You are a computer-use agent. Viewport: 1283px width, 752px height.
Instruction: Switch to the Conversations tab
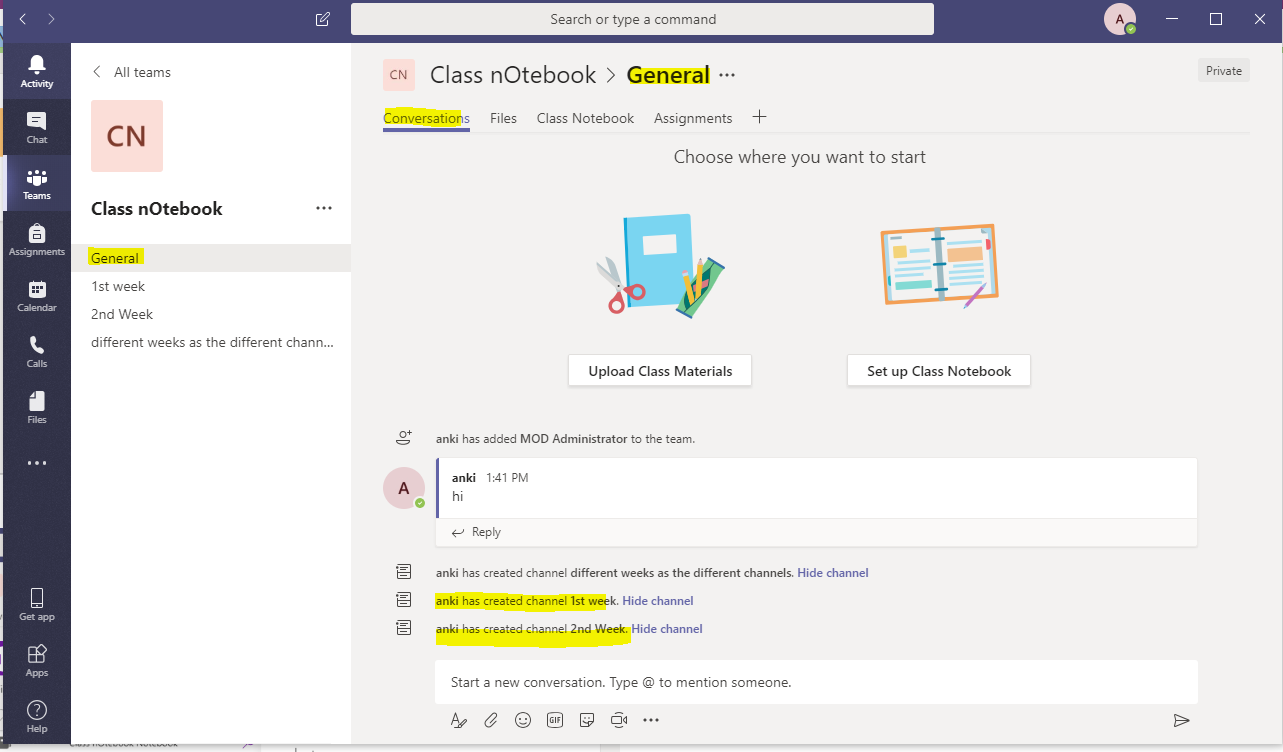point(426,119)
